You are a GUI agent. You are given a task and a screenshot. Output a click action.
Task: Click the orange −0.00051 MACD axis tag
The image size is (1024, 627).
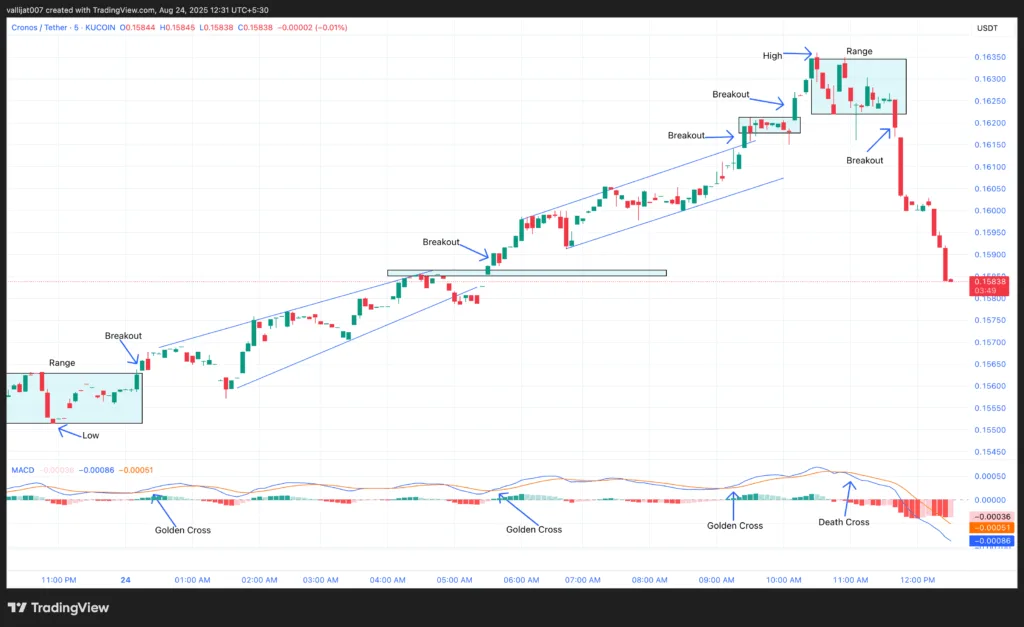tap(992, 528)
